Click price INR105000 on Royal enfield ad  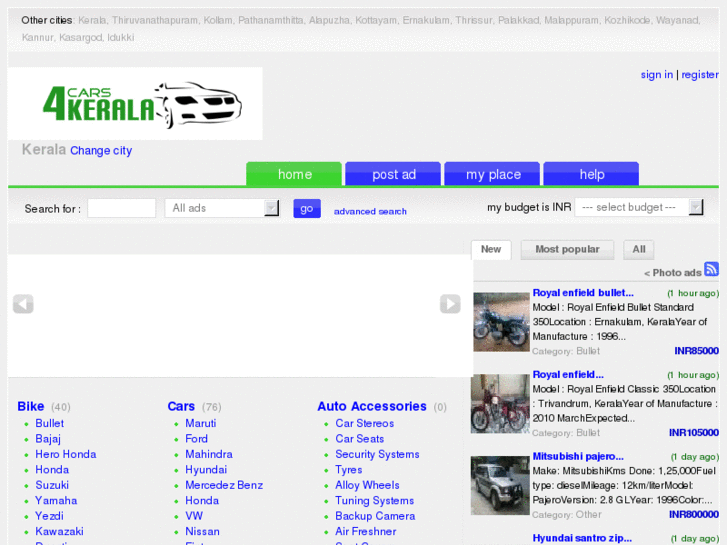coord(694,433)
